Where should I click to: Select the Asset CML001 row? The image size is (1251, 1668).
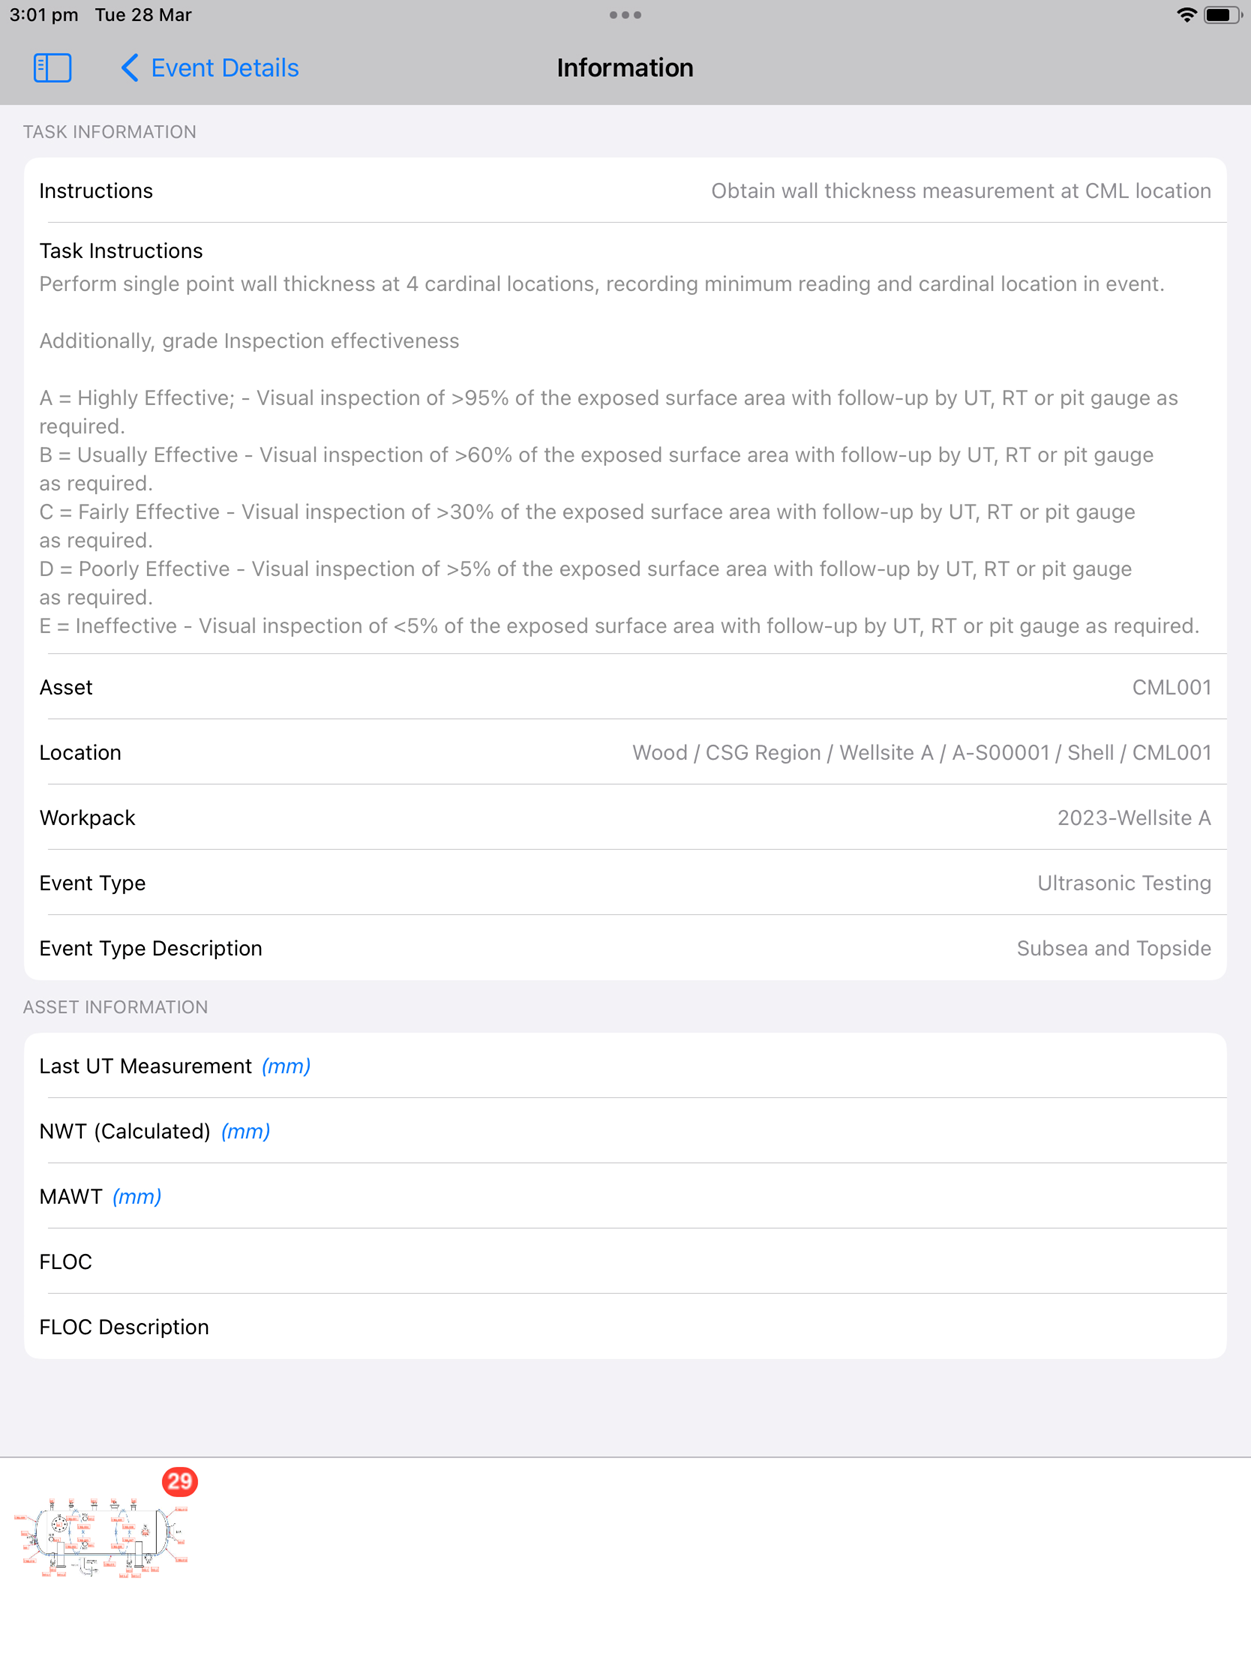click(625, 687)
